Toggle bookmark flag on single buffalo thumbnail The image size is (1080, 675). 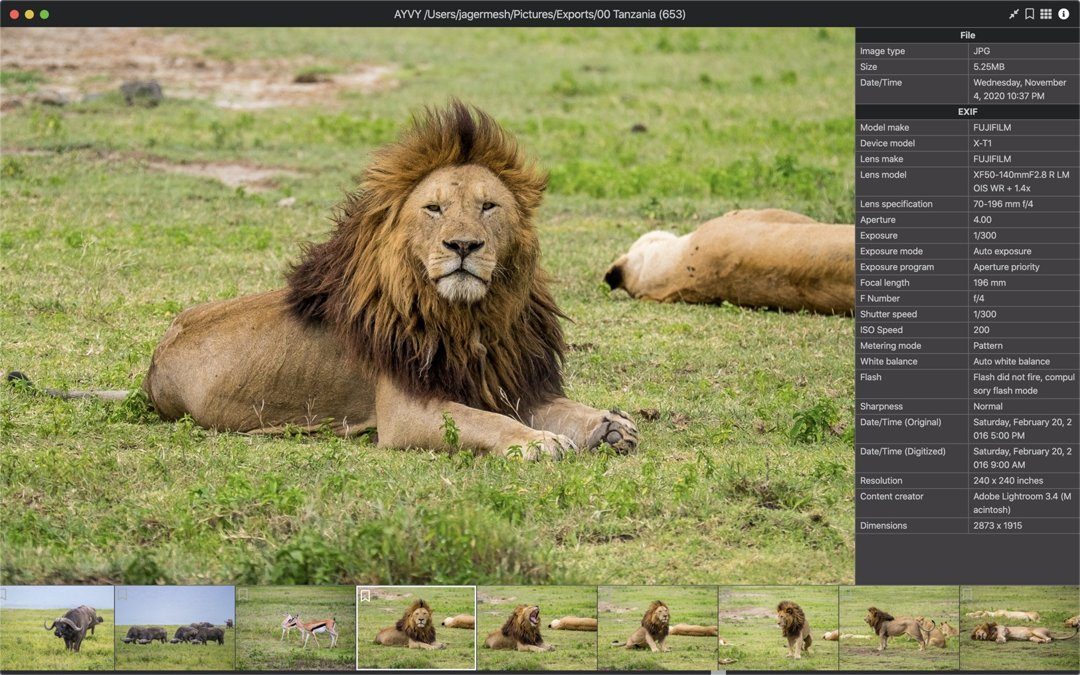(x=3, y=594)
